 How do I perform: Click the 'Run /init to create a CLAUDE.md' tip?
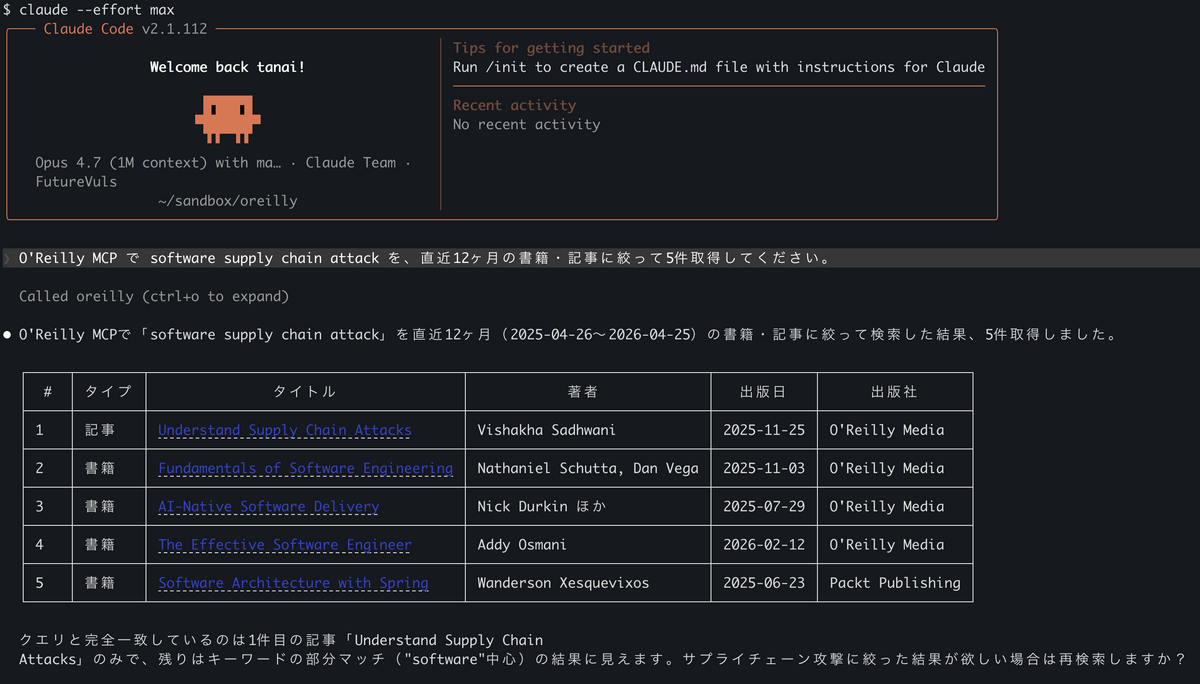(719, 67)
